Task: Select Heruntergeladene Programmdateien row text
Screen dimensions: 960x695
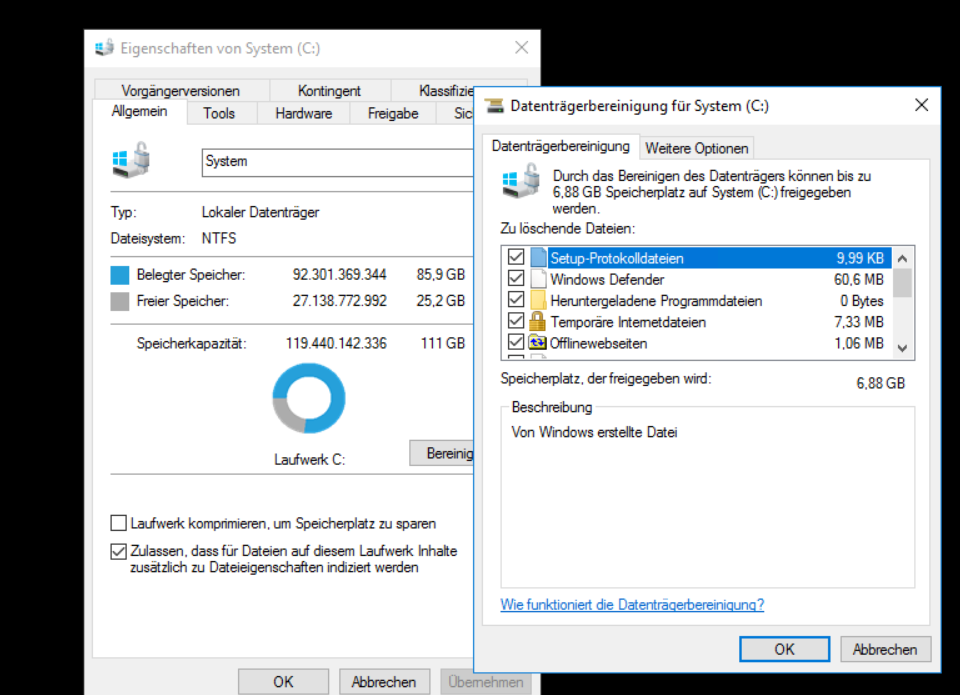Action: click(x=656, y=301)
